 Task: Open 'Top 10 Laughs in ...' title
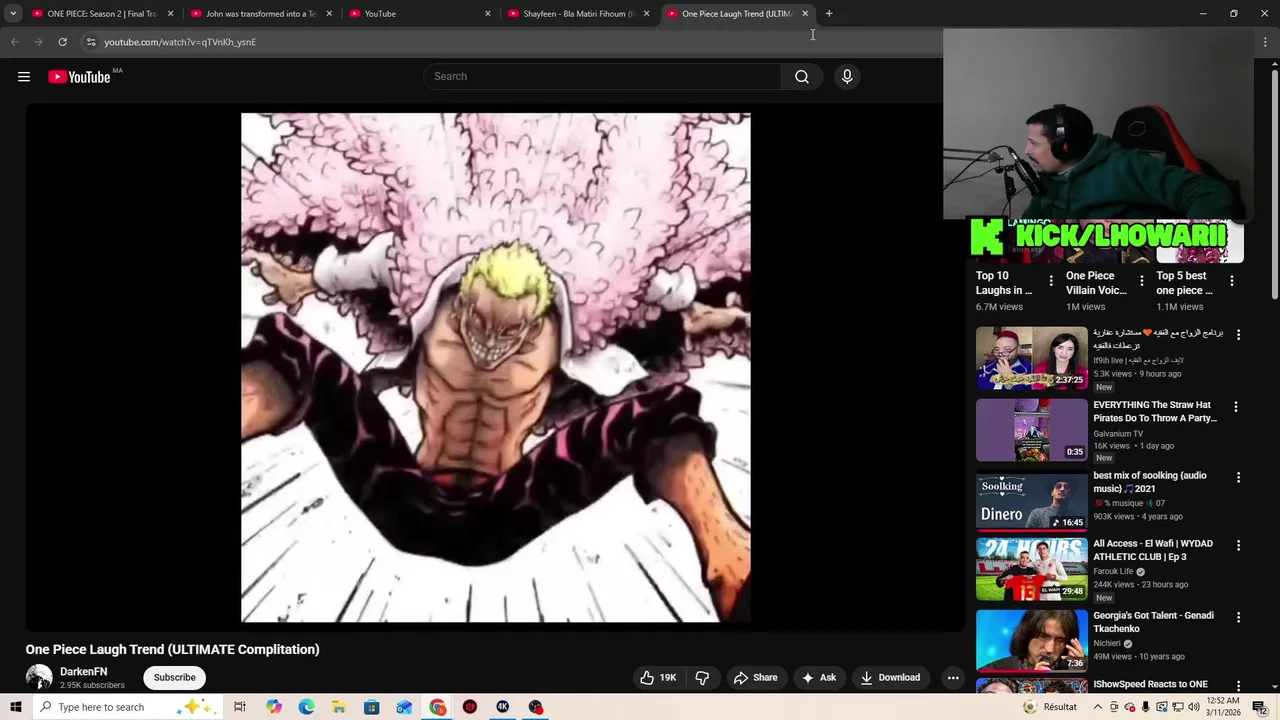tap(1004, 283)
